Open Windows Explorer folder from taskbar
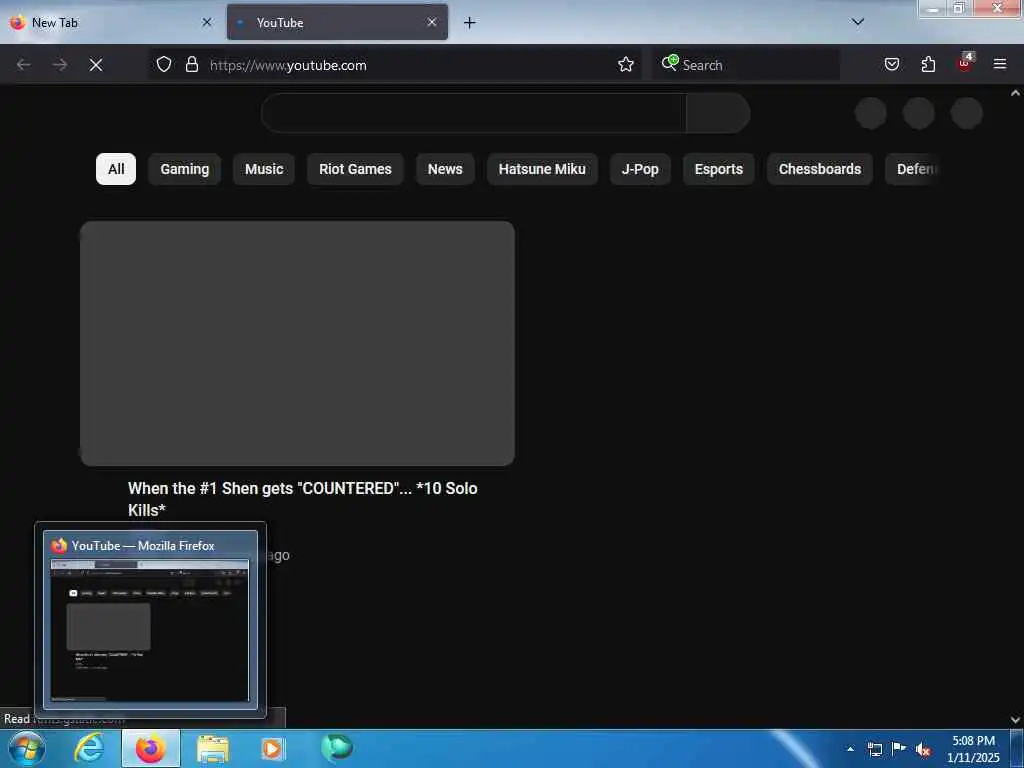Screen dimensions: 1024x768 coord(213,748)
